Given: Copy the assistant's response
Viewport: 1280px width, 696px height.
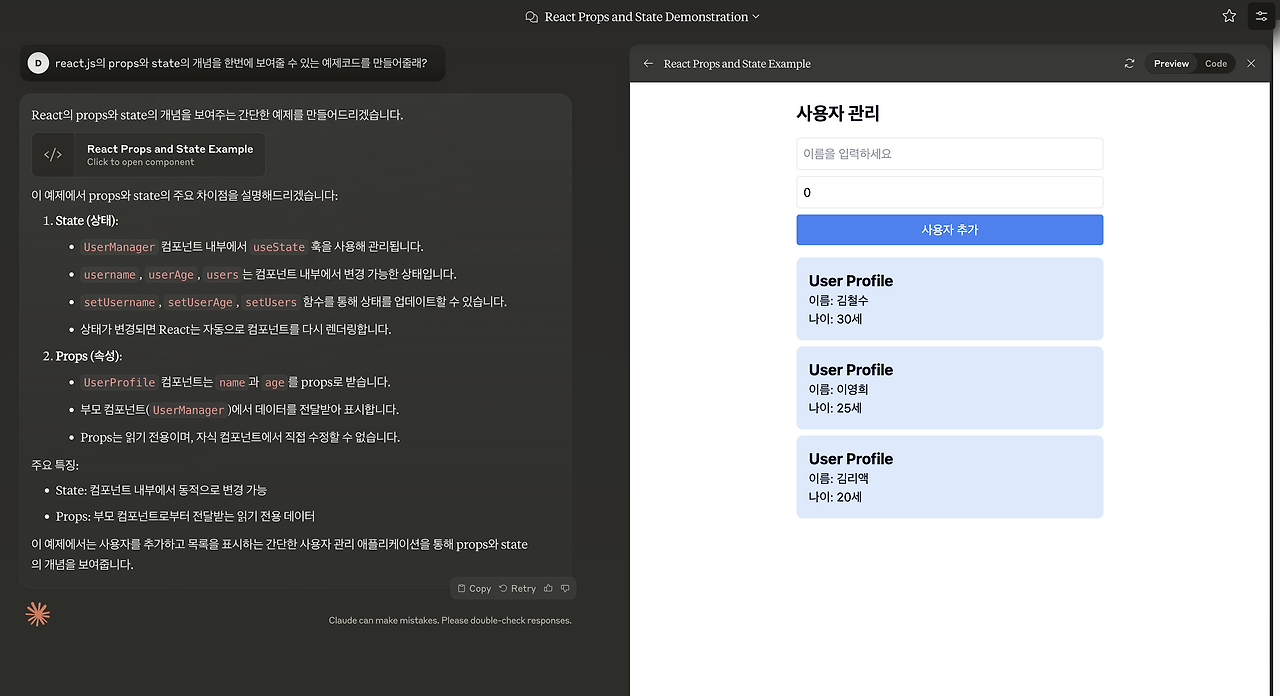Looking at the screenshot, I should (472, 588).
